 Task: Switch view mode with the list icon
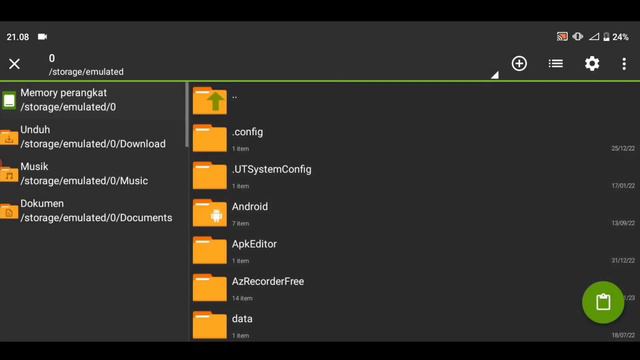click(x=556, y=63)
